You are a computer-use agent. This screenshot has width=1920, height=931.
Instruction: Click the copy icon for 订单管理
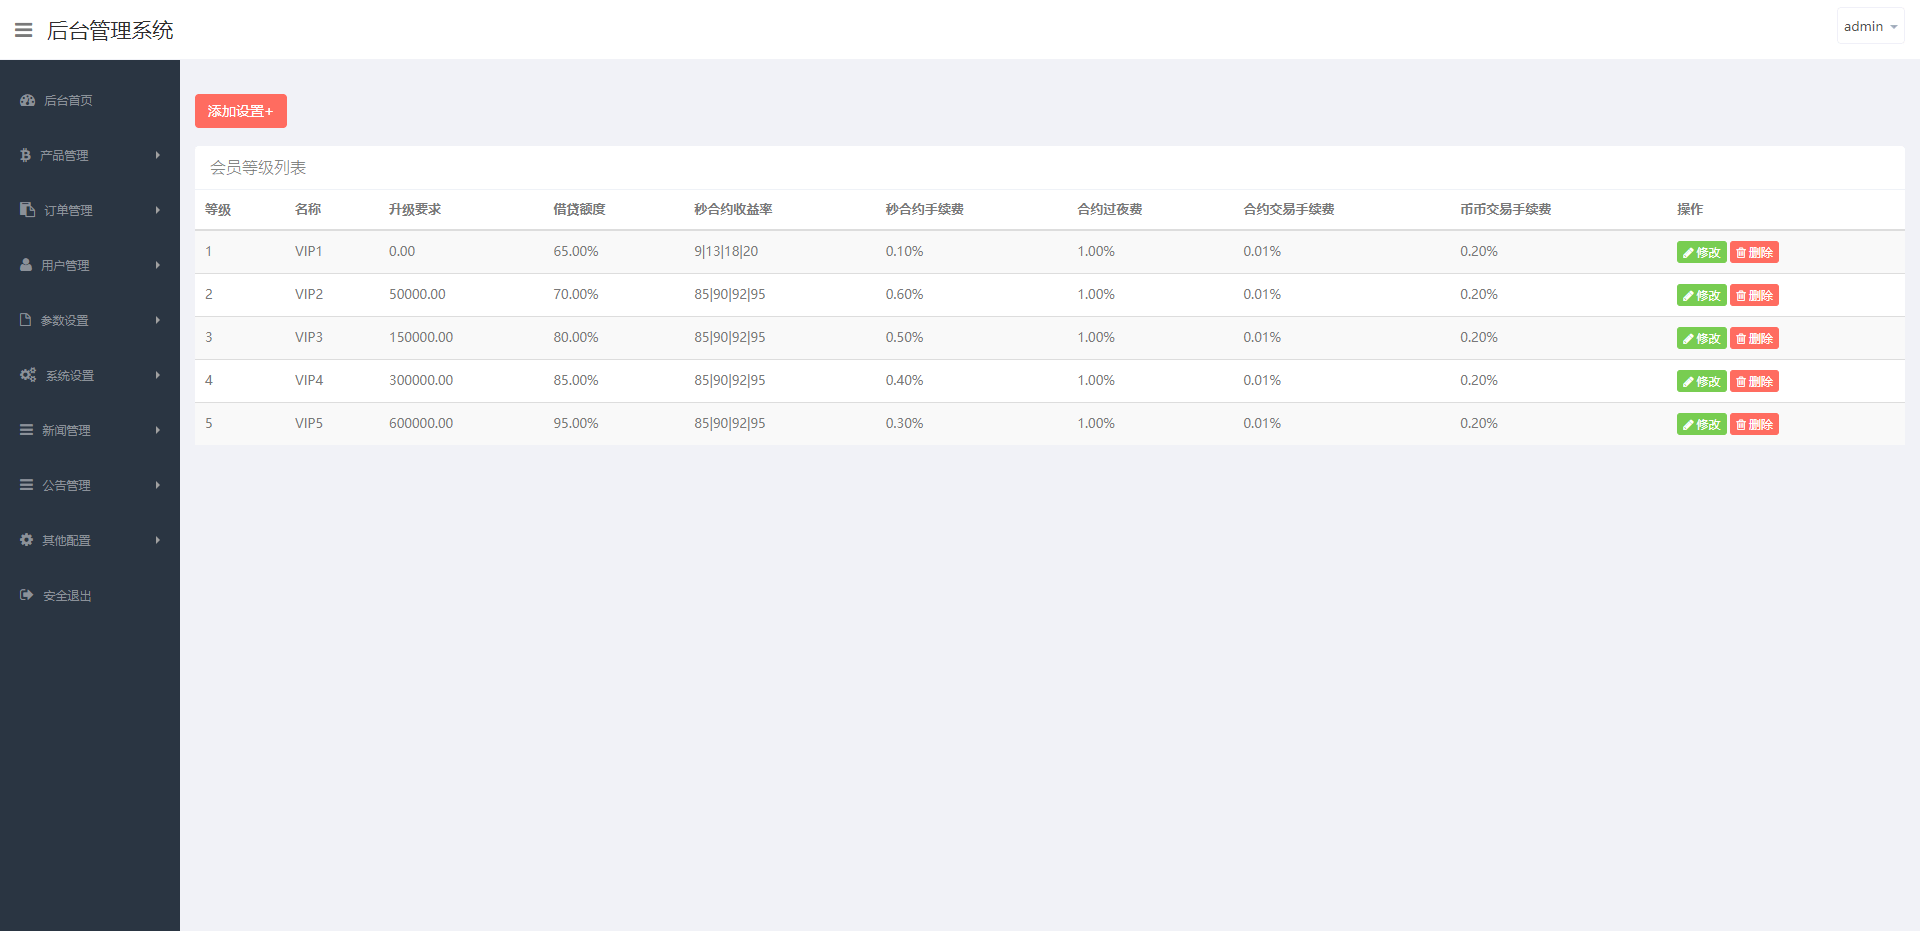coord(27,210)
